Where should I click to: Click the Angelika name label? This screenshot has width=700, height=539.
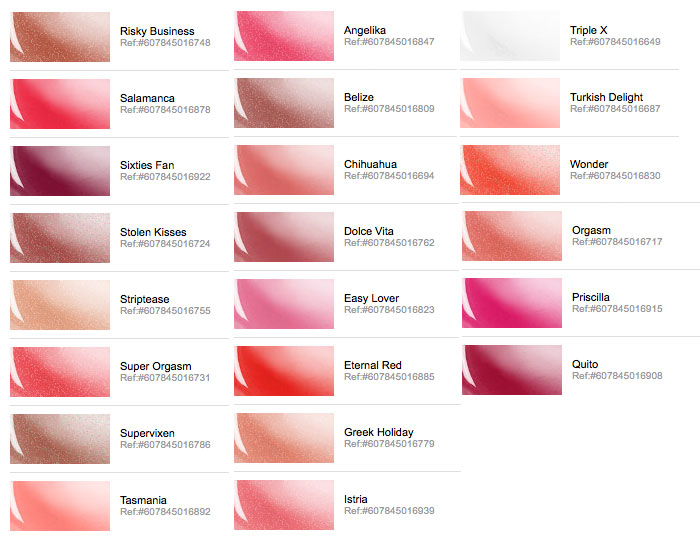point(365,30)
